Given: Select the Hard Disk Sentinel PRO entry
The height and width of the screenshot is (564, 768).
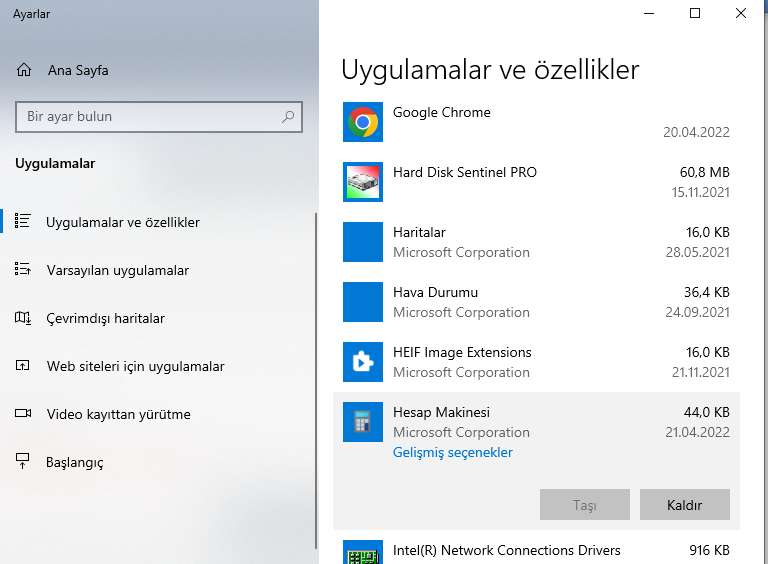Looking at the screenshot, I should pyautogui.click(x=536, y=182).
